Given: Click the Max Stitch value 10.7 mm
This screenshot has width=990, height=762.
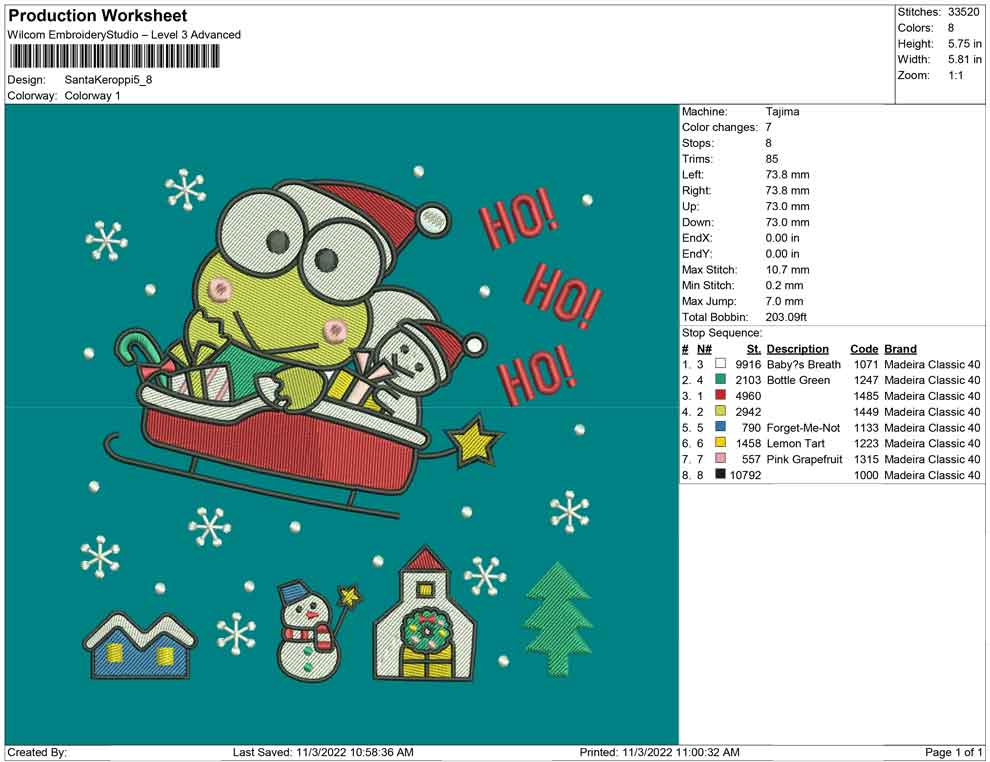Looking at the screenshot, I should coord(787,270).
